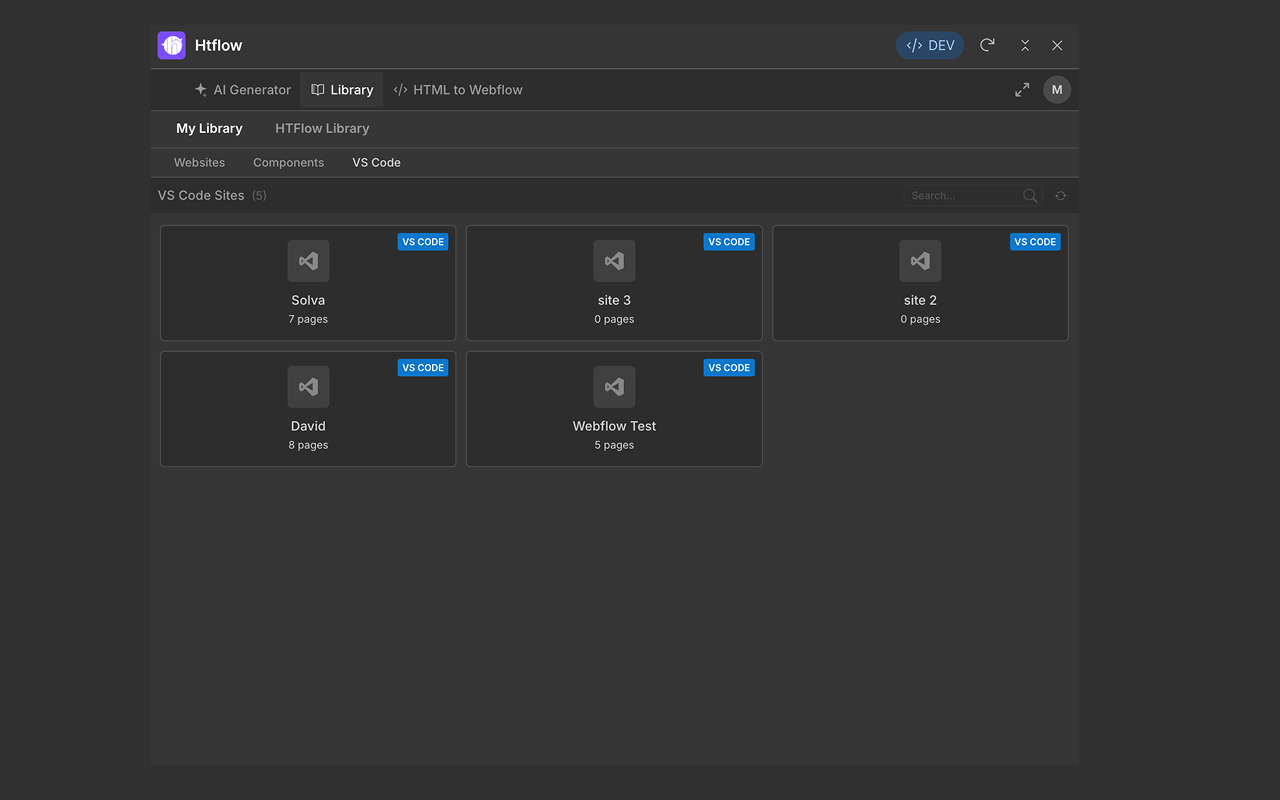Click the Htflow title text
1280x800 pixels.
click(218, 45)
